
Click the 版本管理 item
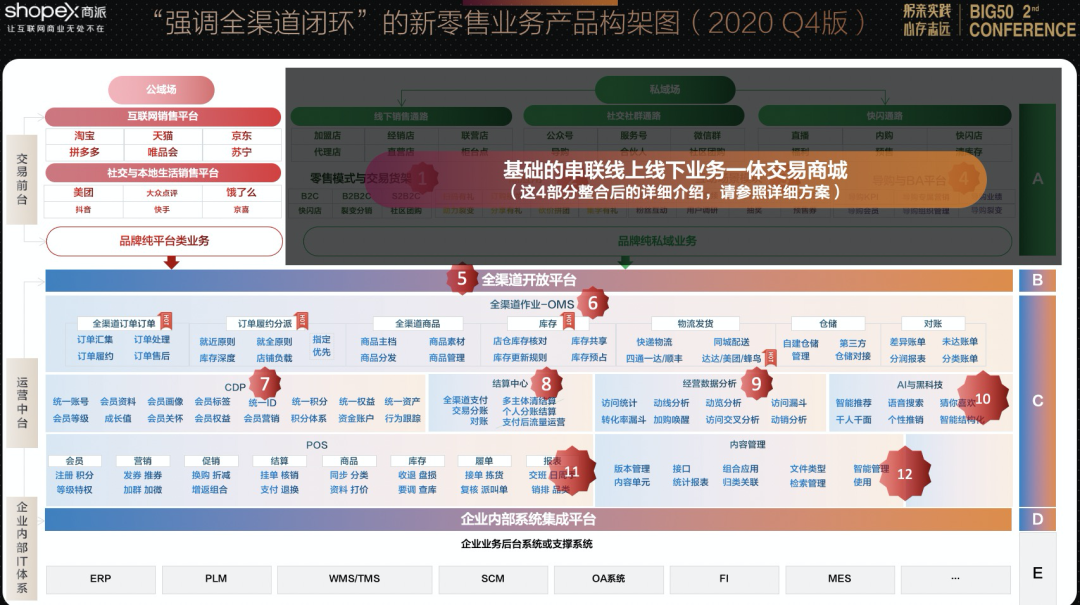pyautogui.click(x=632, y=469)
